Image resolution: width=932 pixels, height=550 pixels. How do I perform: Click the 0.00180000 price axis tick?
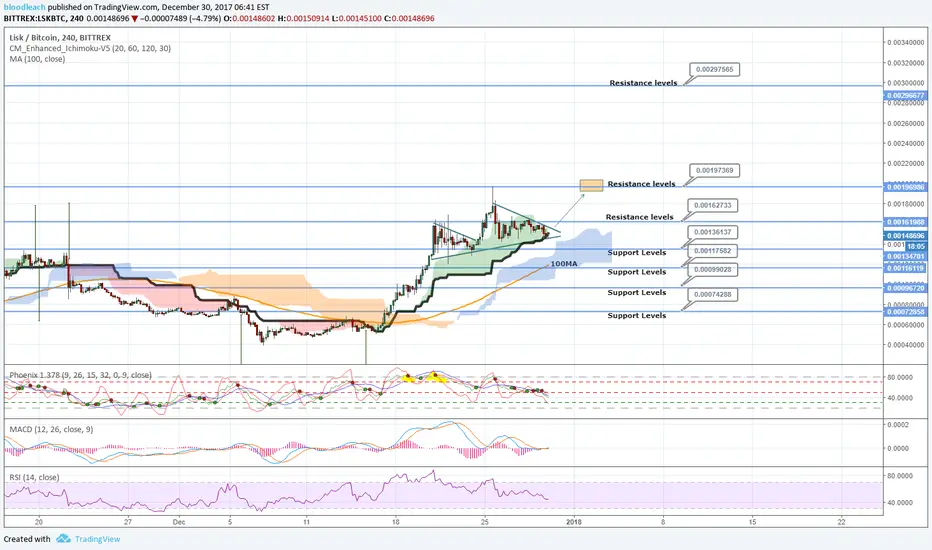(906, 204)
